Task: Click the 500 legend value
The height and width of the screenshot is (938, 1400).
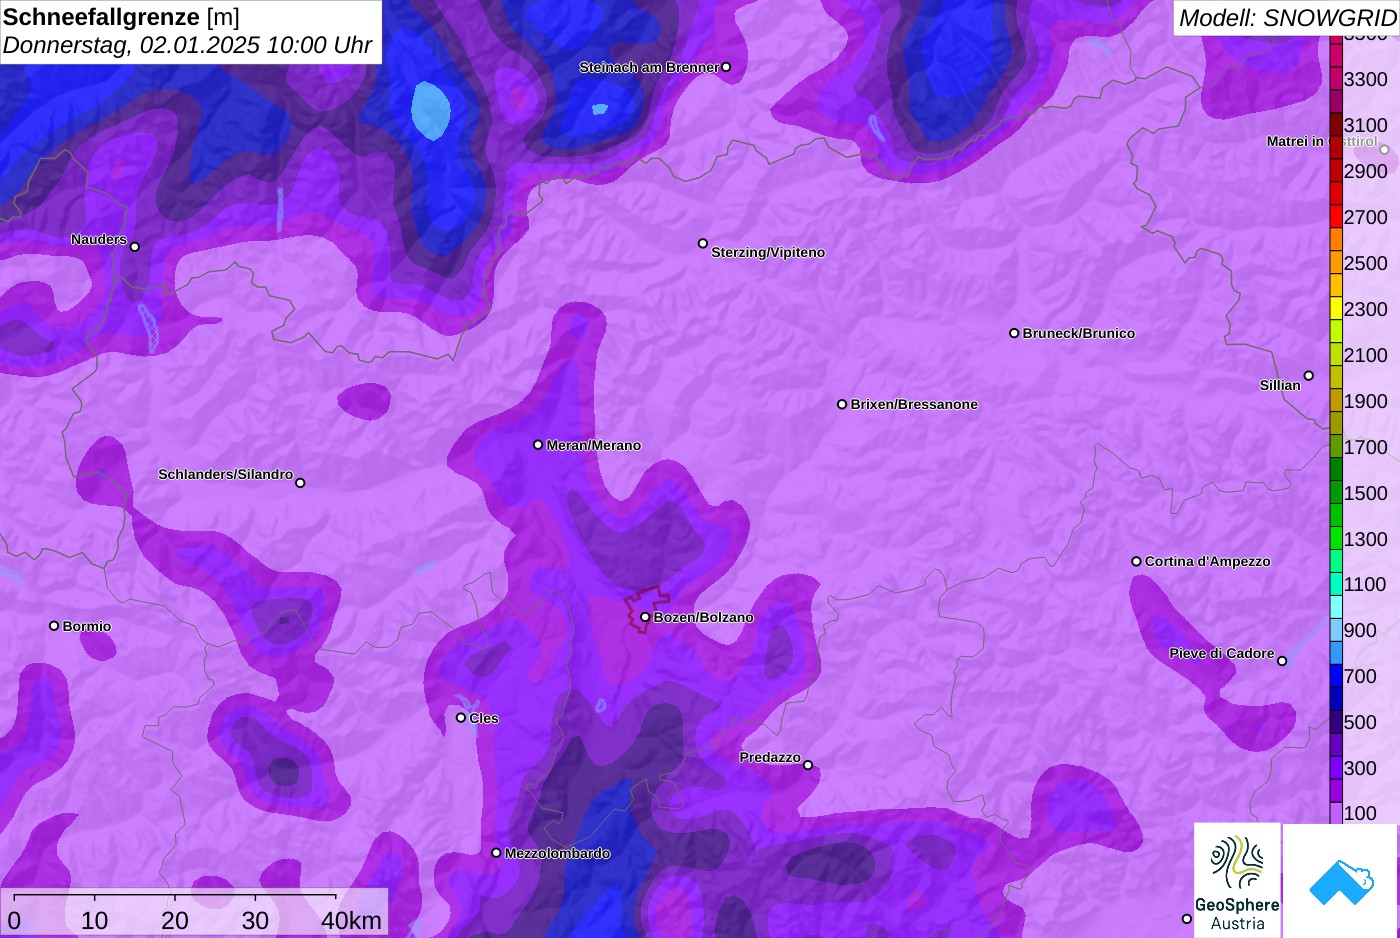Action: [1360, 722]
